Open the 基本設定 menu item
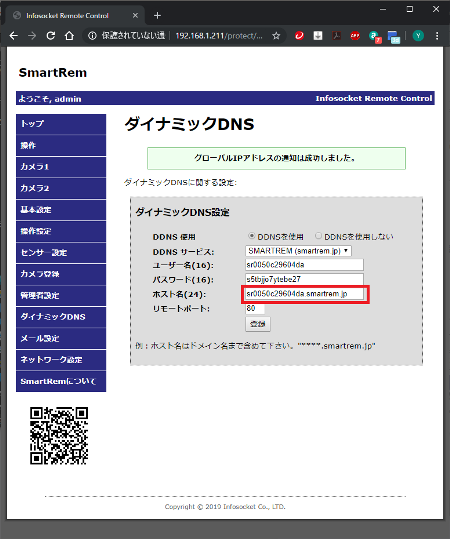450x539 pixels. point(61,210)
